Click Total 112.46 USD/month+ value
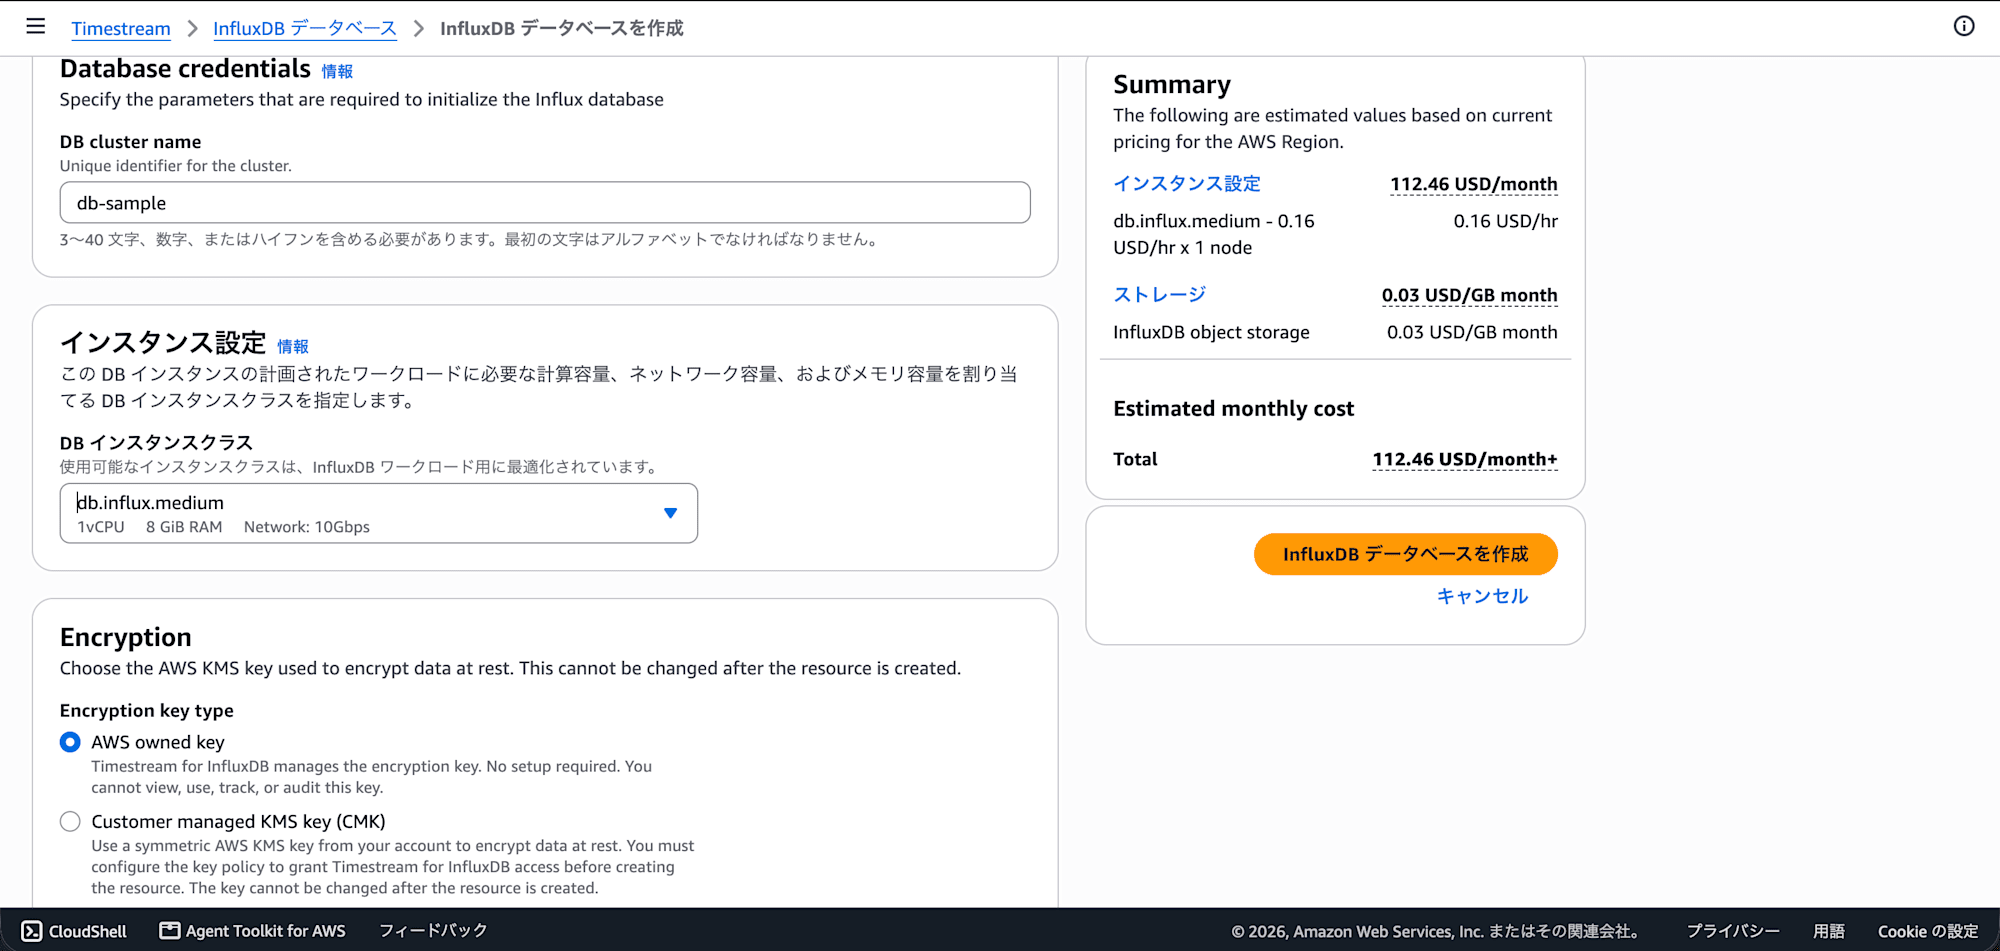Image resolution: width=2000 pixels, height=951 pixels. [x=1464, y=459]
